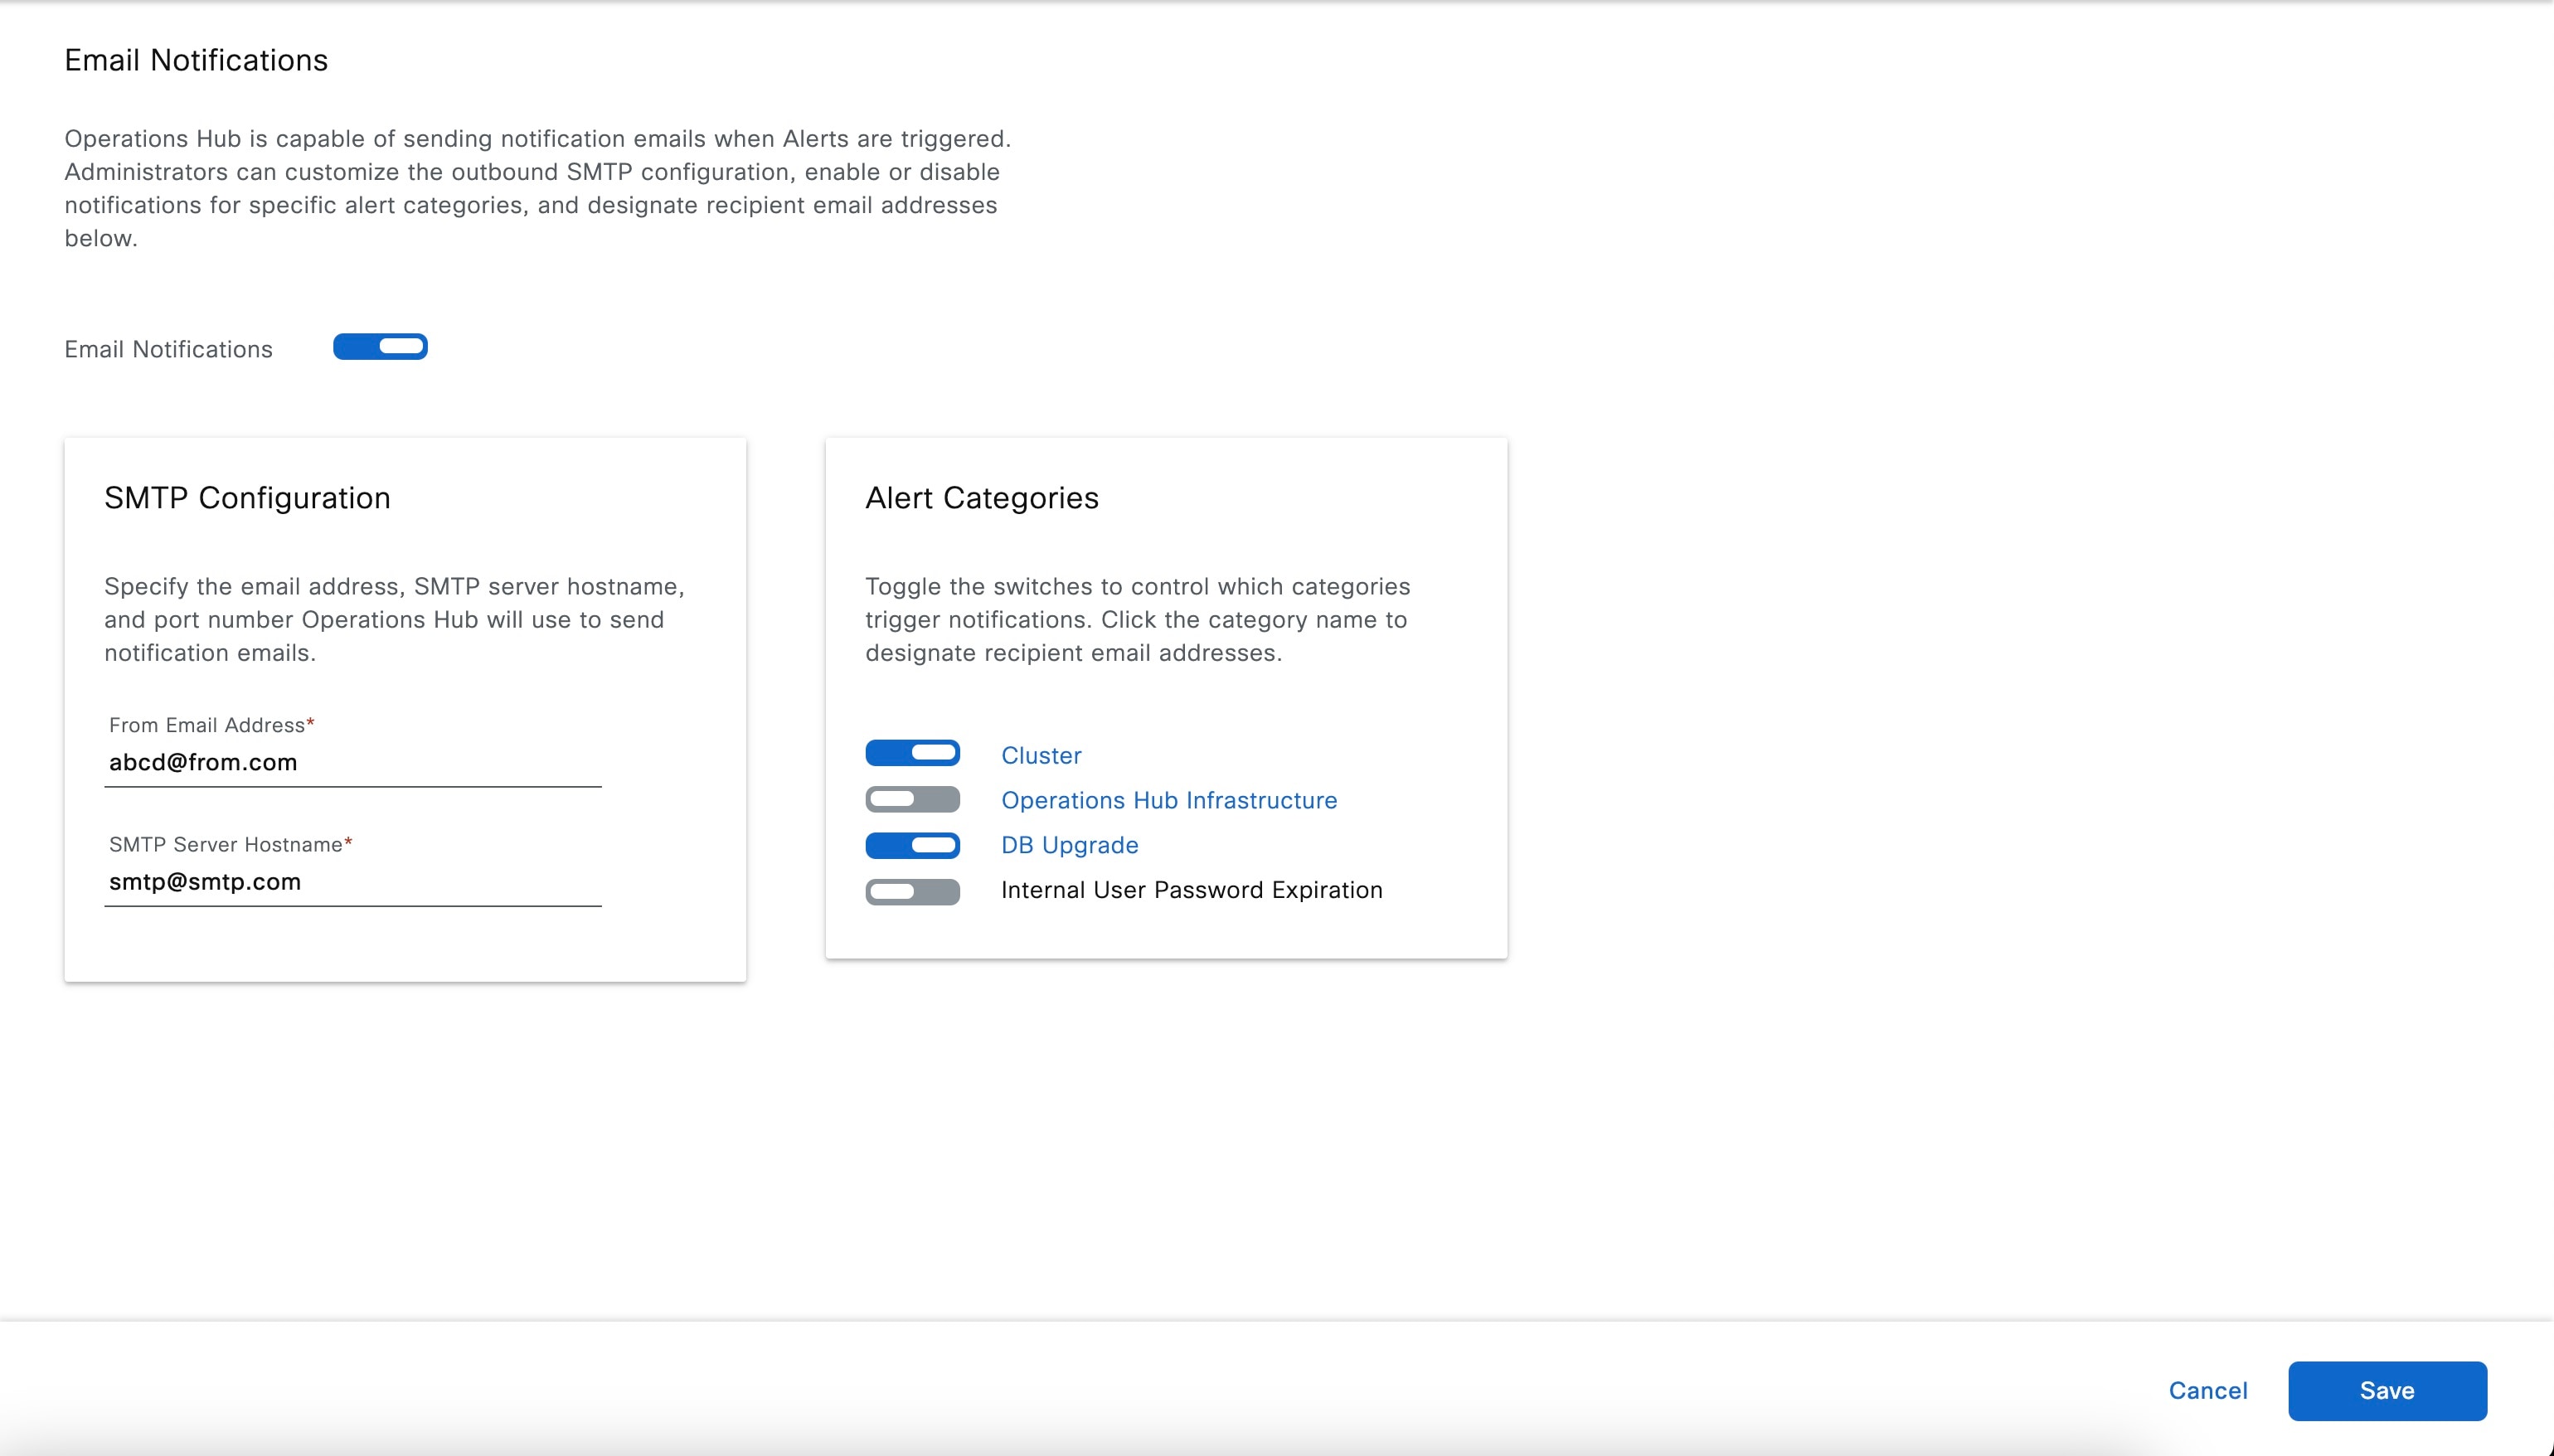Click the Internal User Password Expiration label
2554x1456 pixels.
pos(1192,889)
